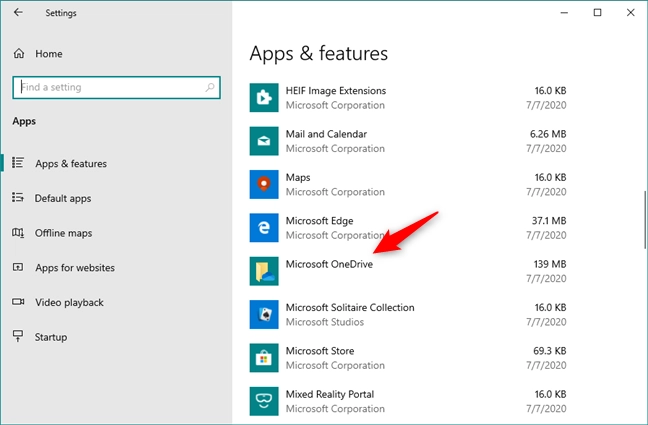The height and width of the screenshot is (425, 648).
Task: Open the Home icon in sidebar
Action: [19, 53]
